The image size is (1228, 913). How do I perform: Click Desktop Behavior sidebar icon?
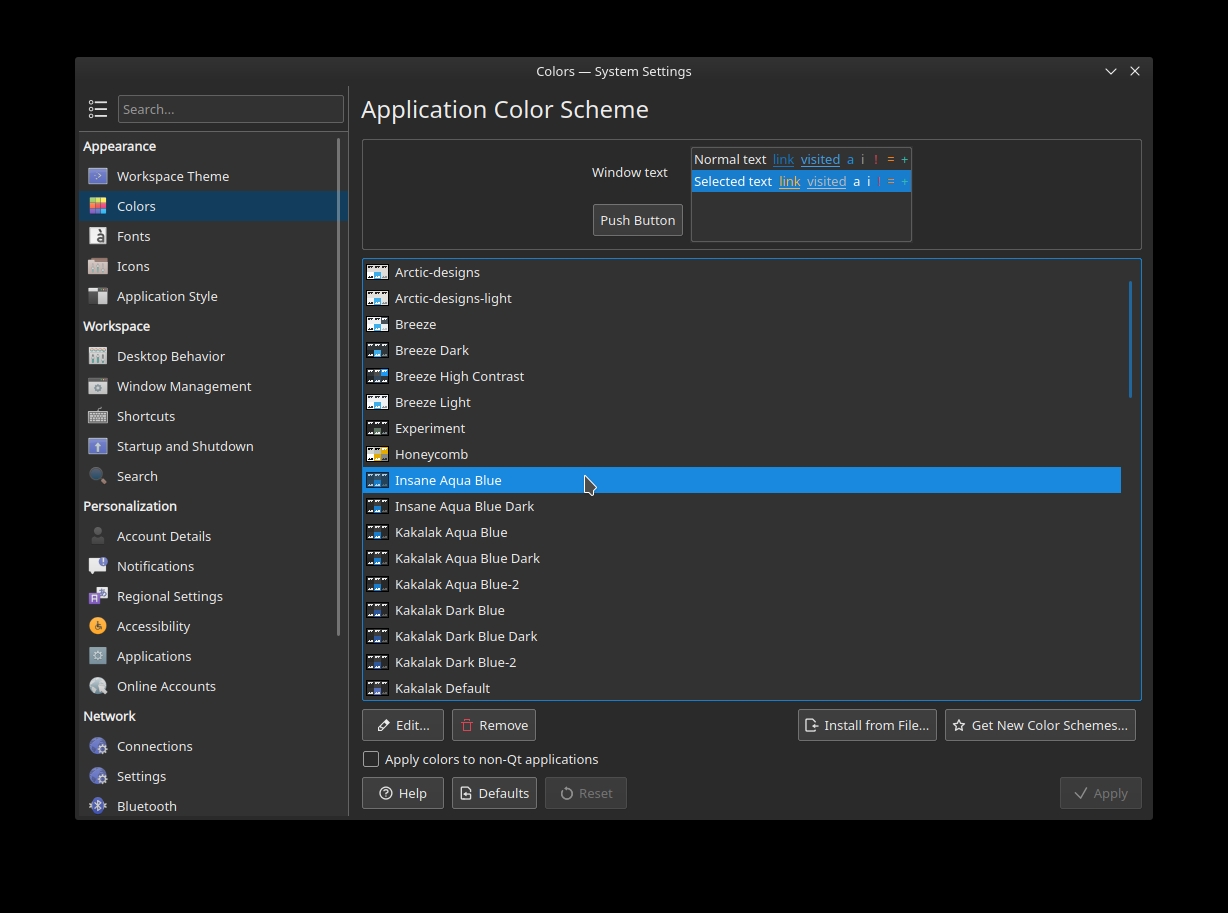[98, 356]
